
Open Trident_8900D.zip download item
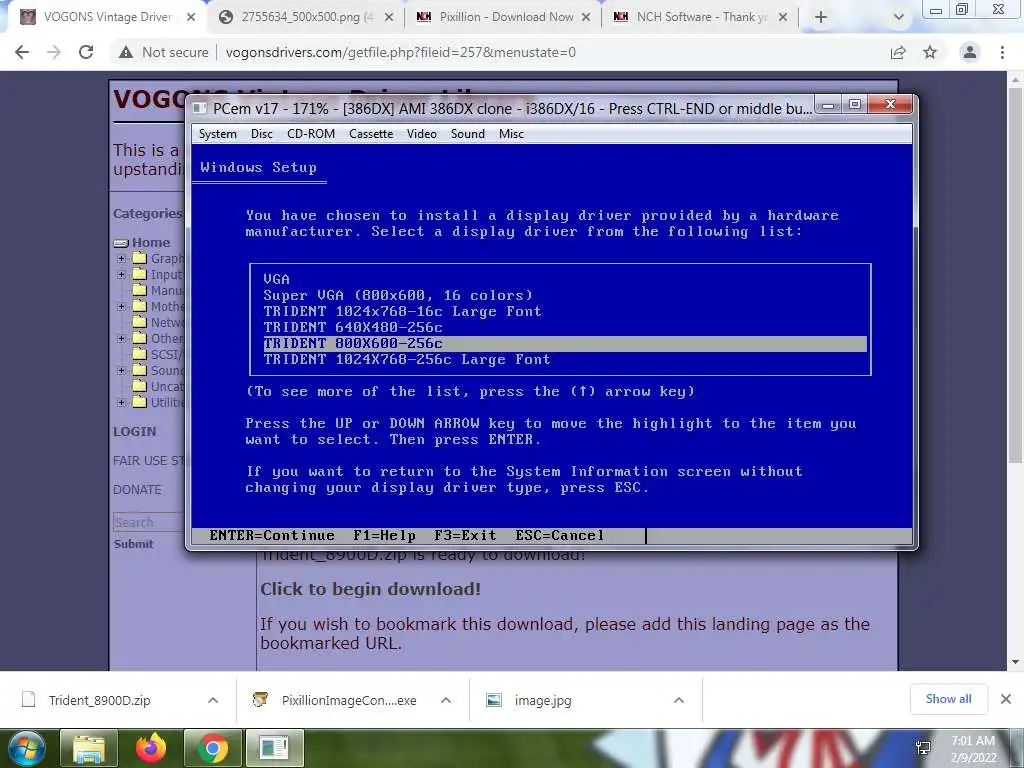coord(99,700)
